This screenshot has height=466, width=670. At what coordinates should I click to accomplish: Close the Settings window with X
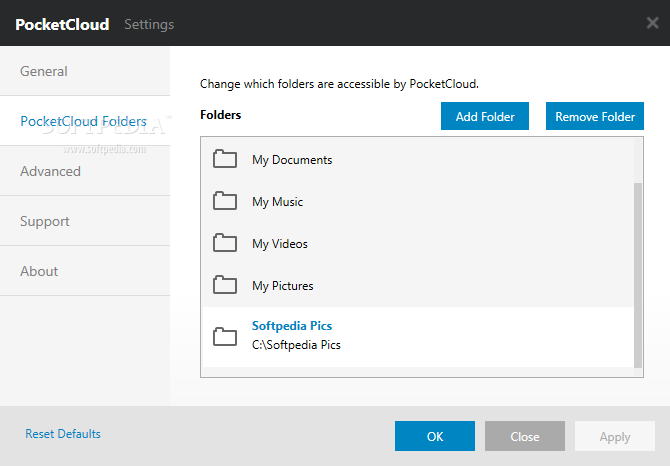click(x=652, y=23)
